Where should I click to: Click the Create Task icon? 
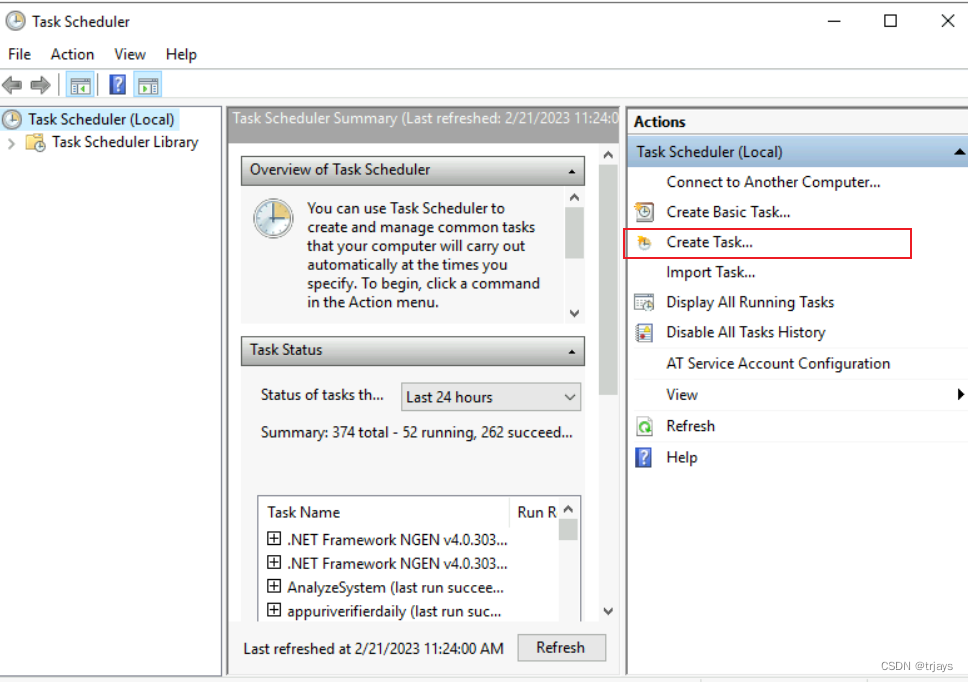coord(644,243)
